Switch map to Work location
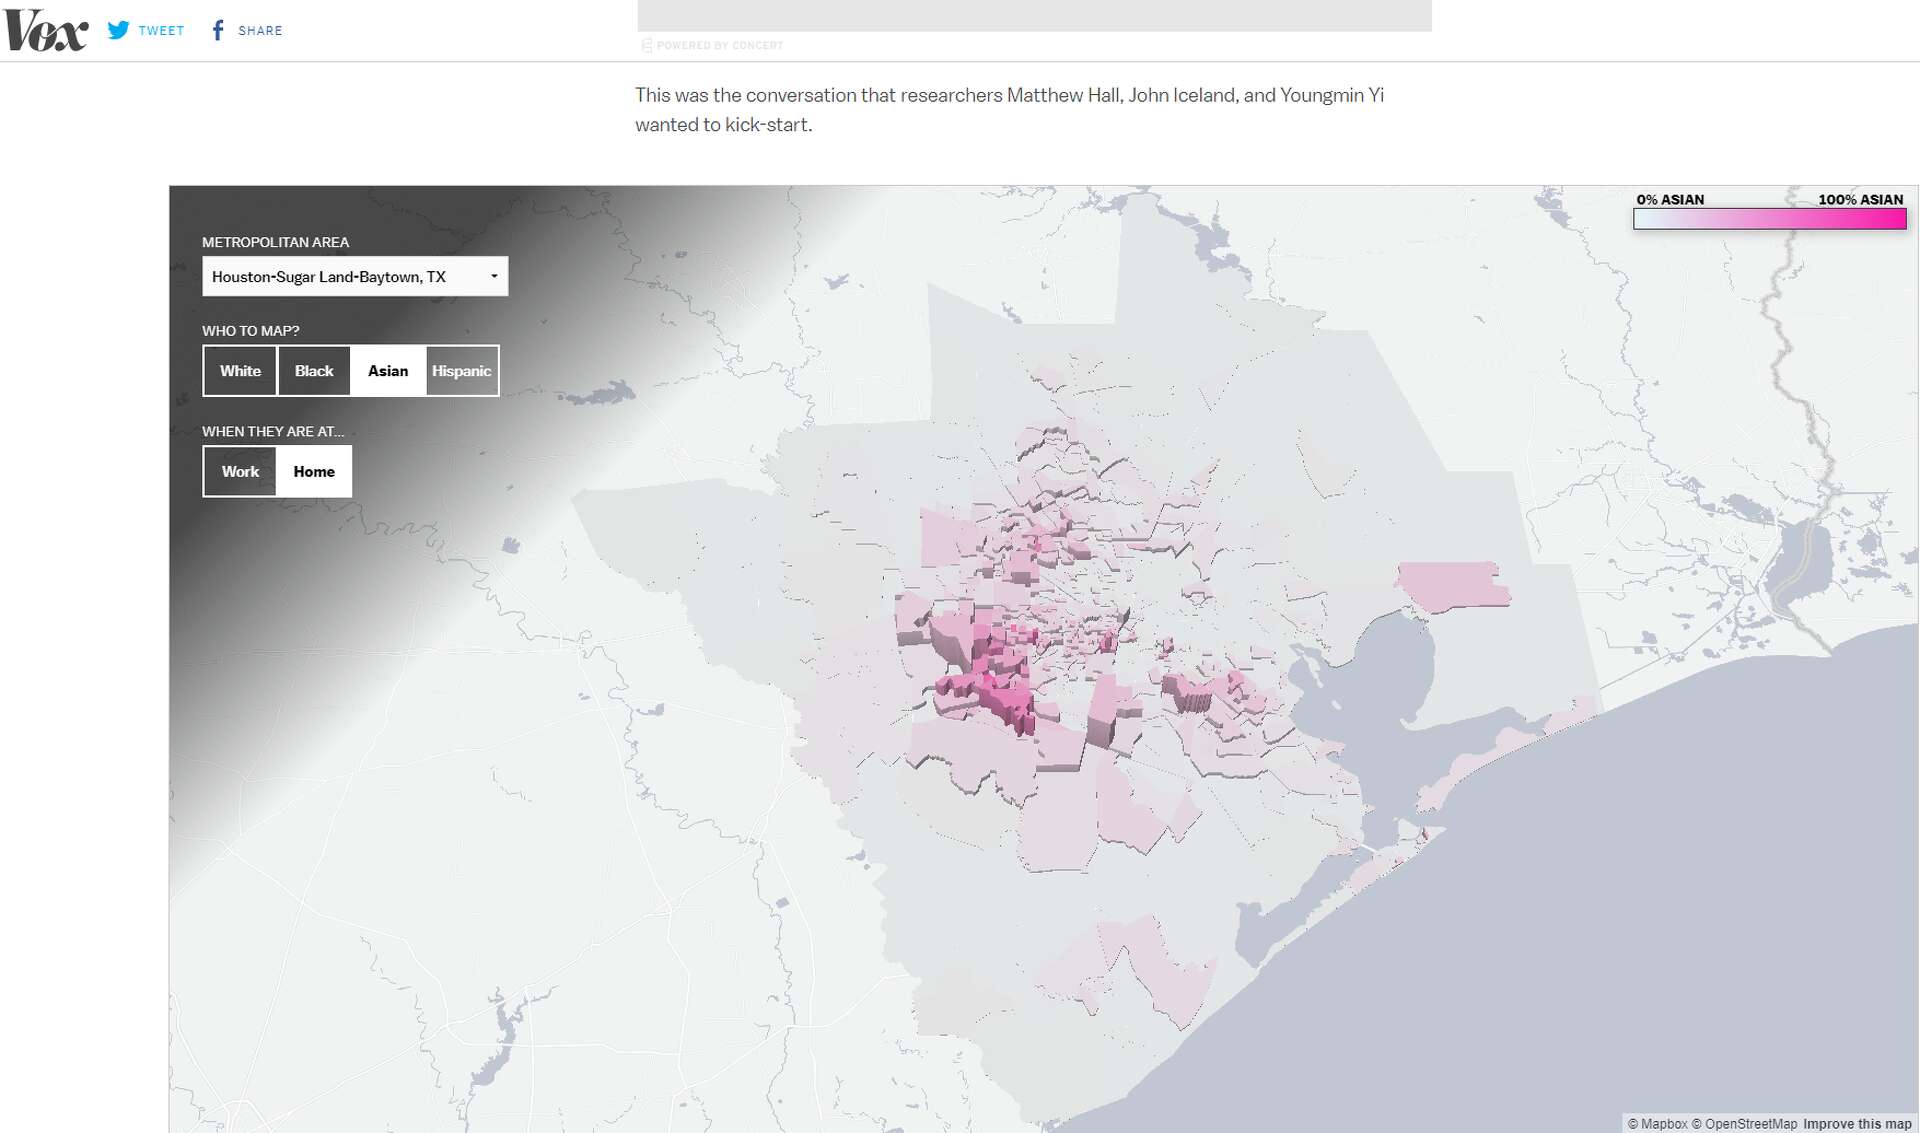 tap(240, 472)
